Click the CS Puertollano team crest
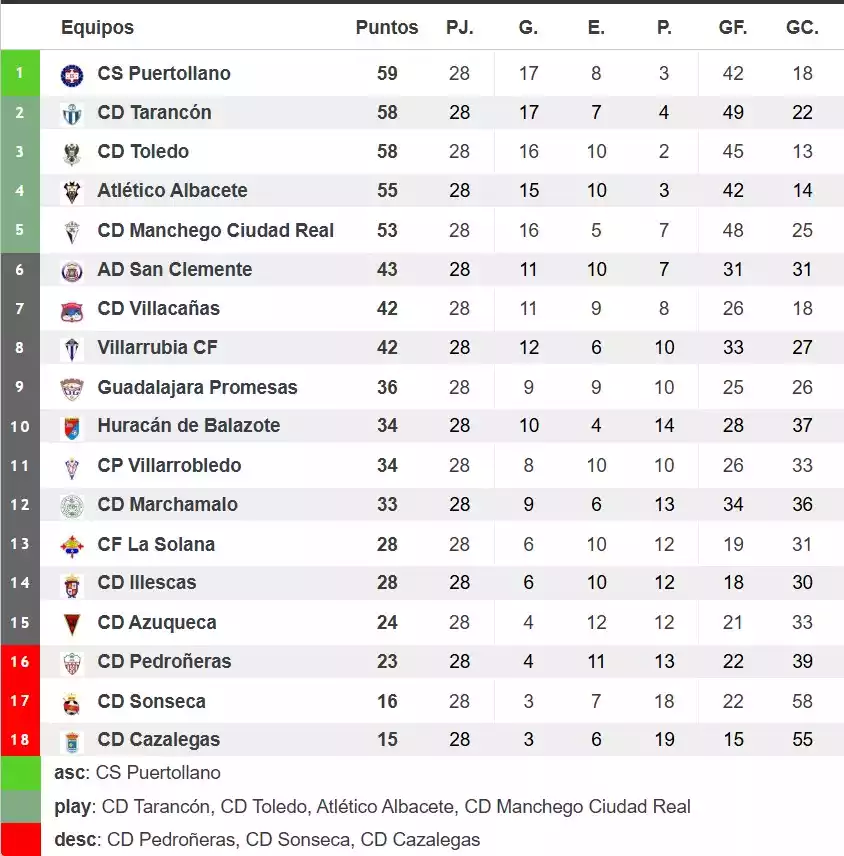844x856 pixels. (72, 74)
